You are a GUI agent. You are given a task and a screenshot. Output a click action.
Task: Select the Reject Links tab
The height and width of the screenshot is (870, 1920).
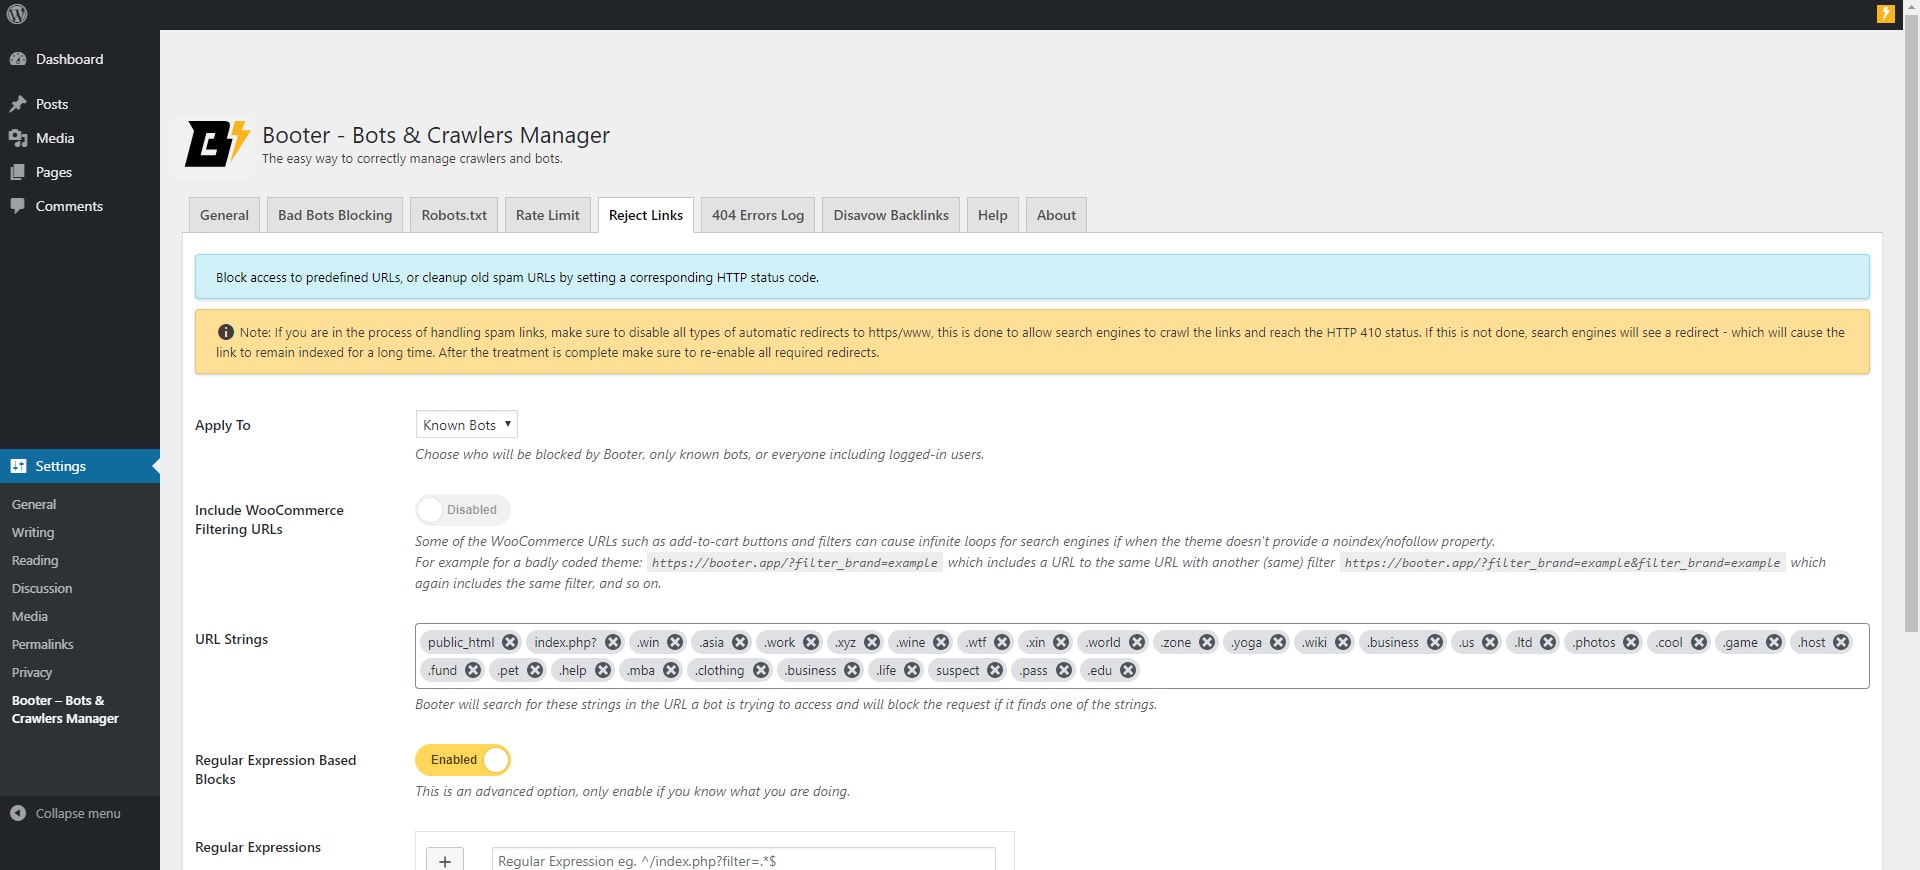tap(646, 215)
